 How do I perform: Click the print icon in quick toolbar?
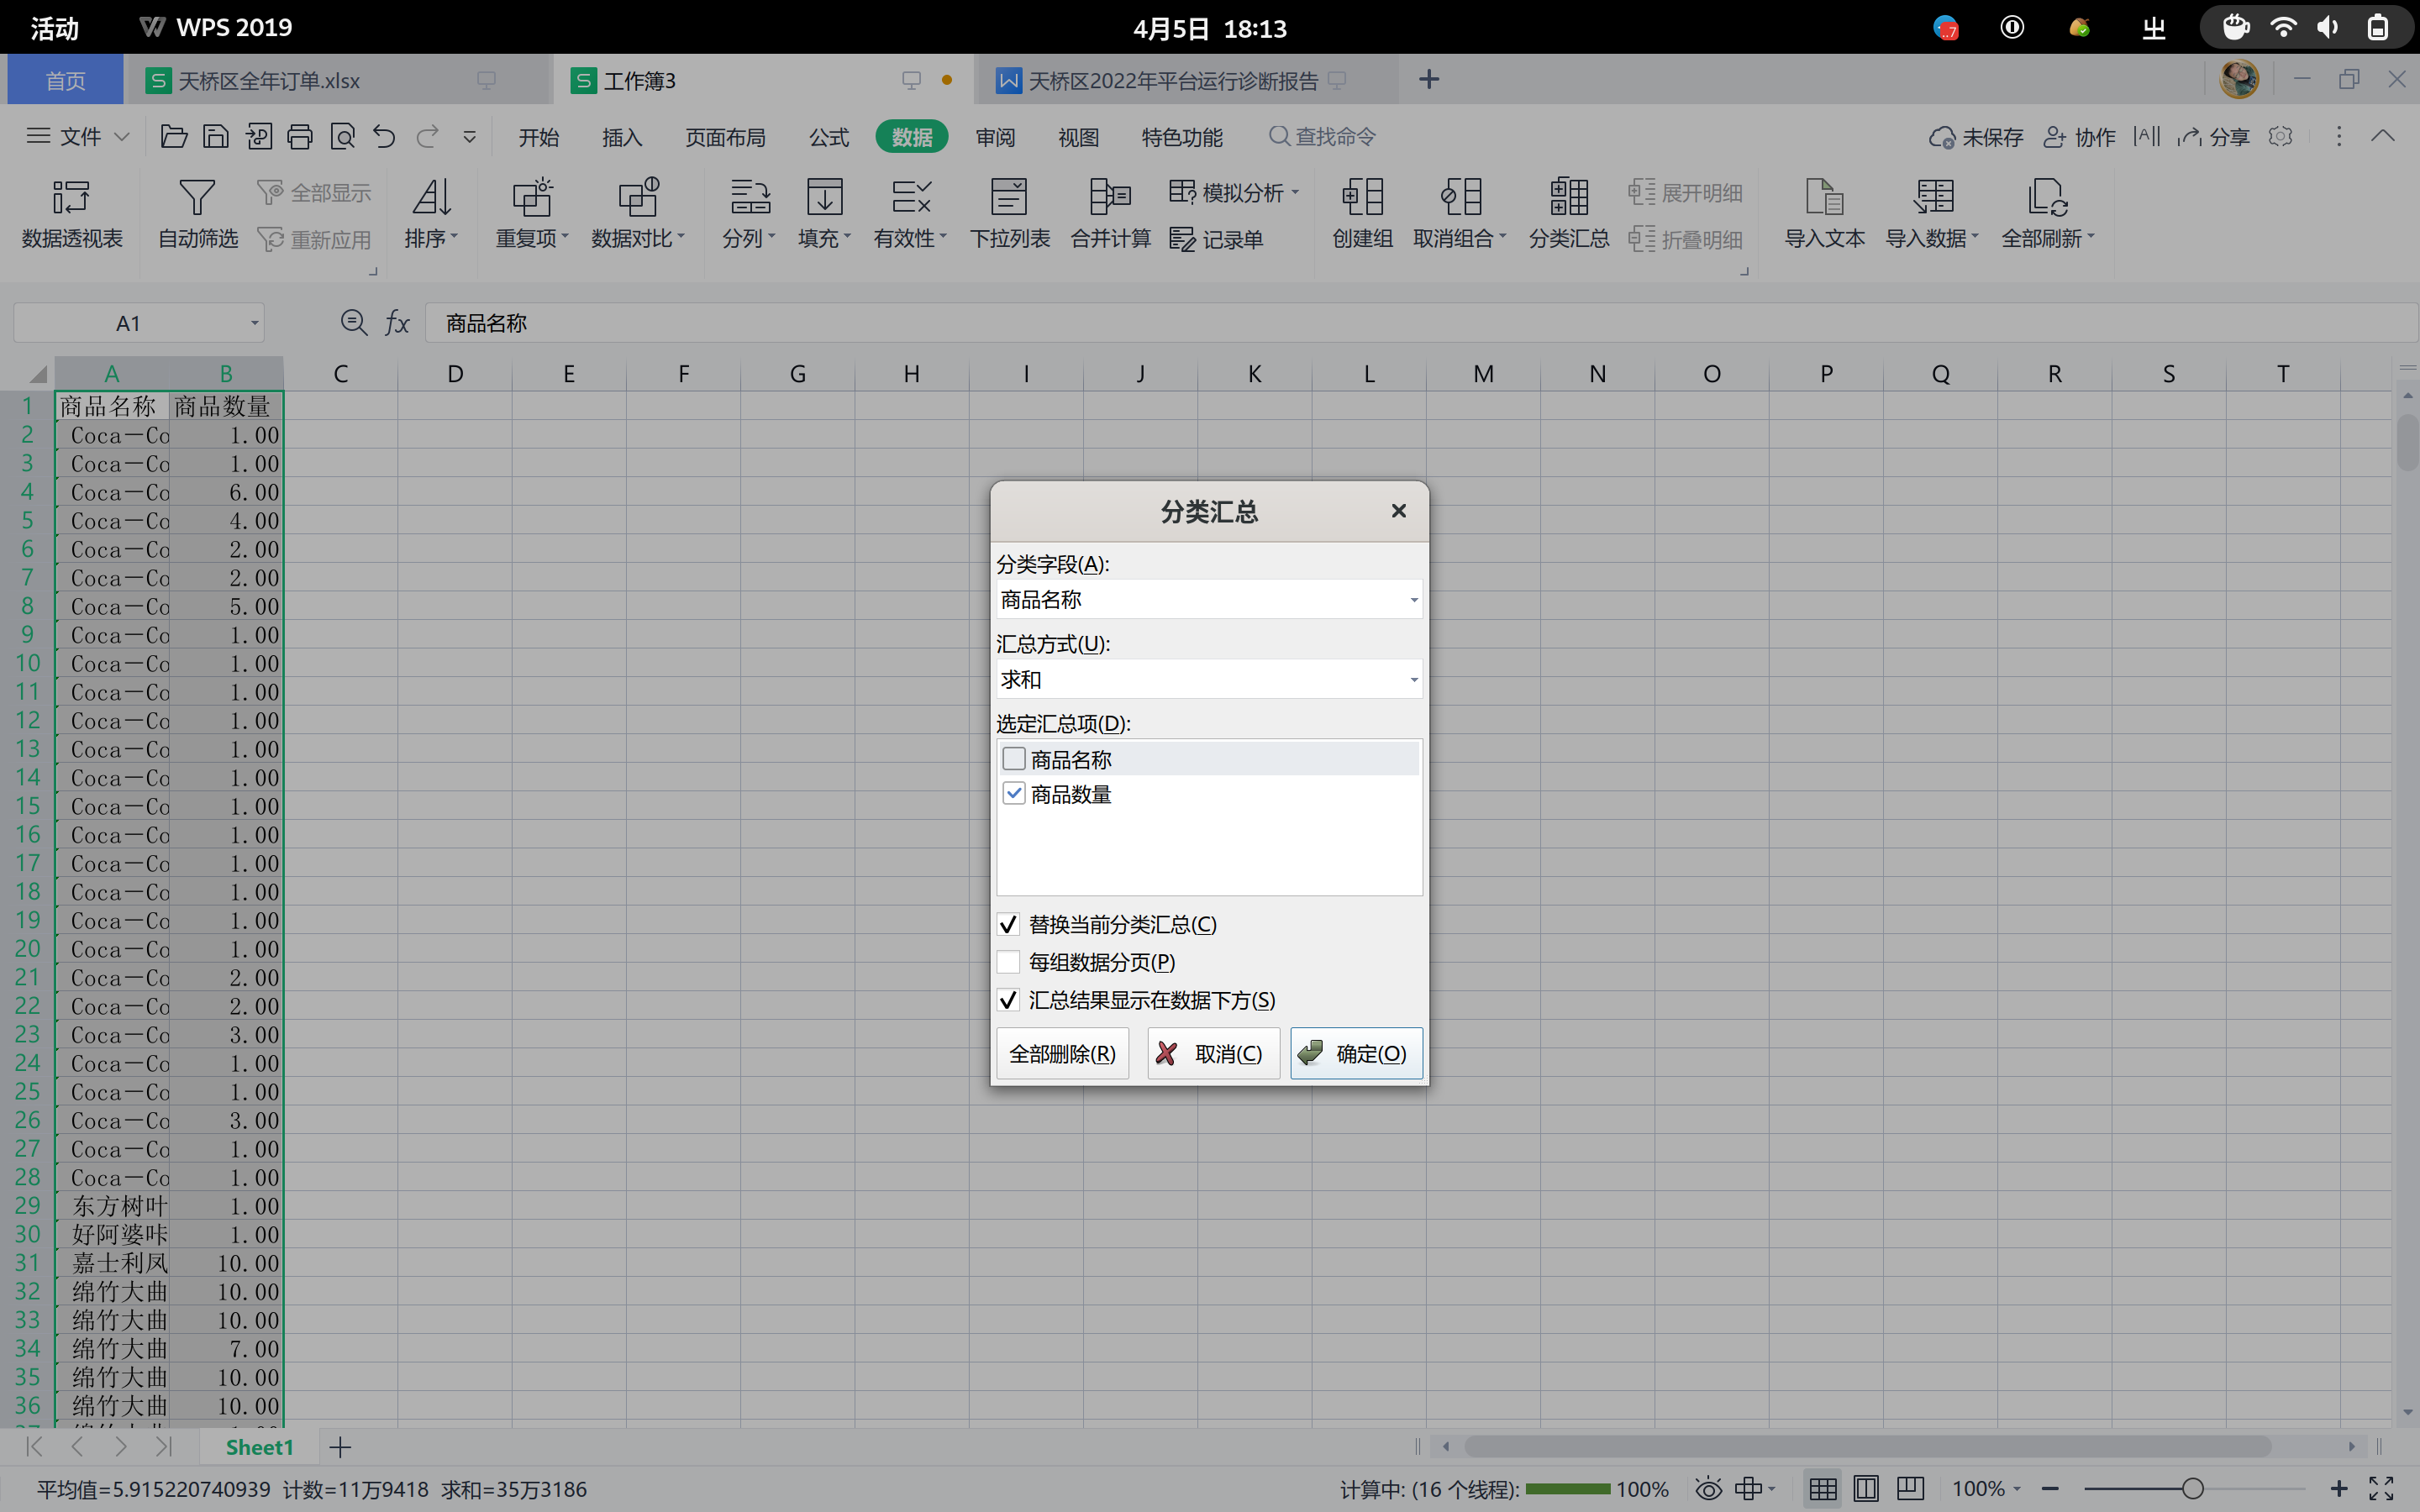tap(300, 136)
